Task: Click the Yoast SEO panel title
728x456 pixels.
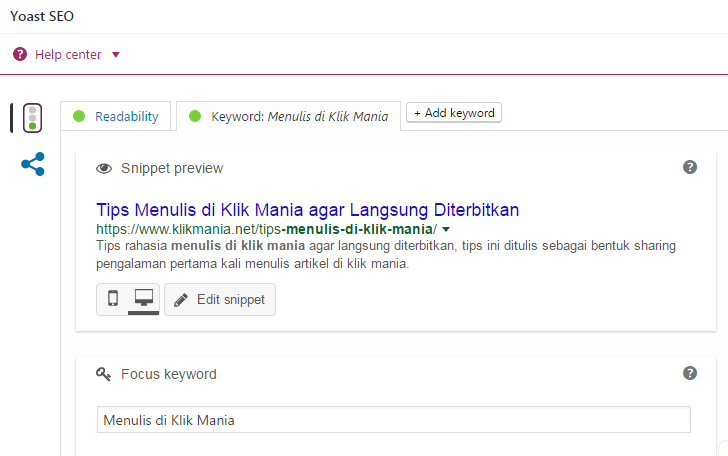Action: point(42,16)
